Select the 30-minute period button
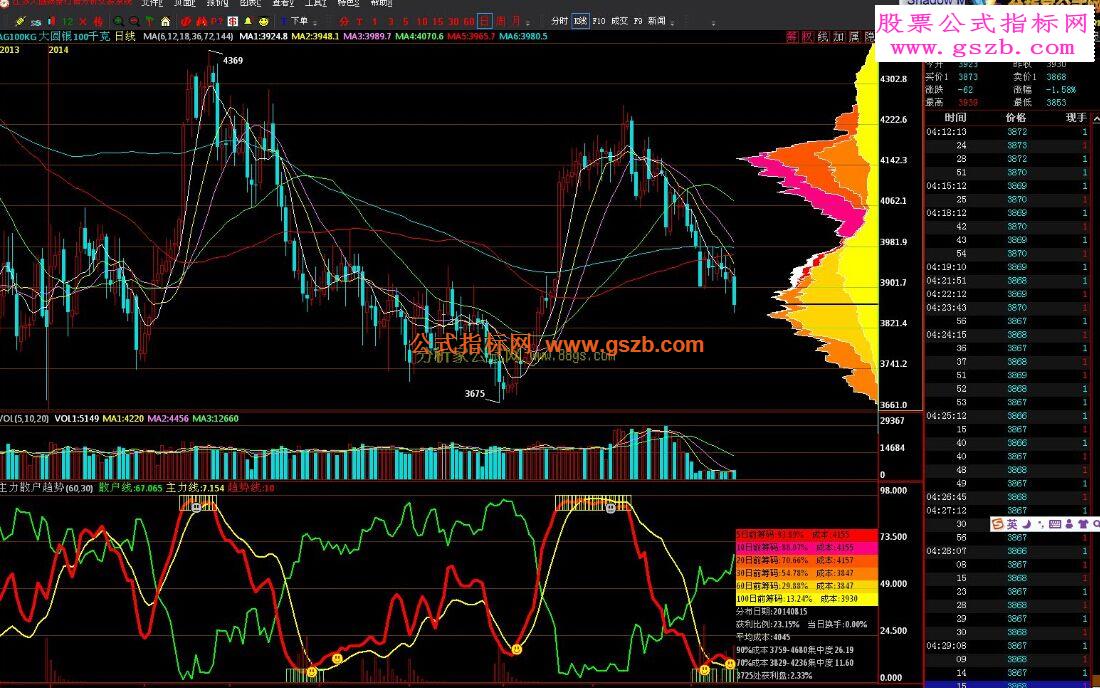The width and height of the screenshot is (1100, 688). tap(453, 22)
